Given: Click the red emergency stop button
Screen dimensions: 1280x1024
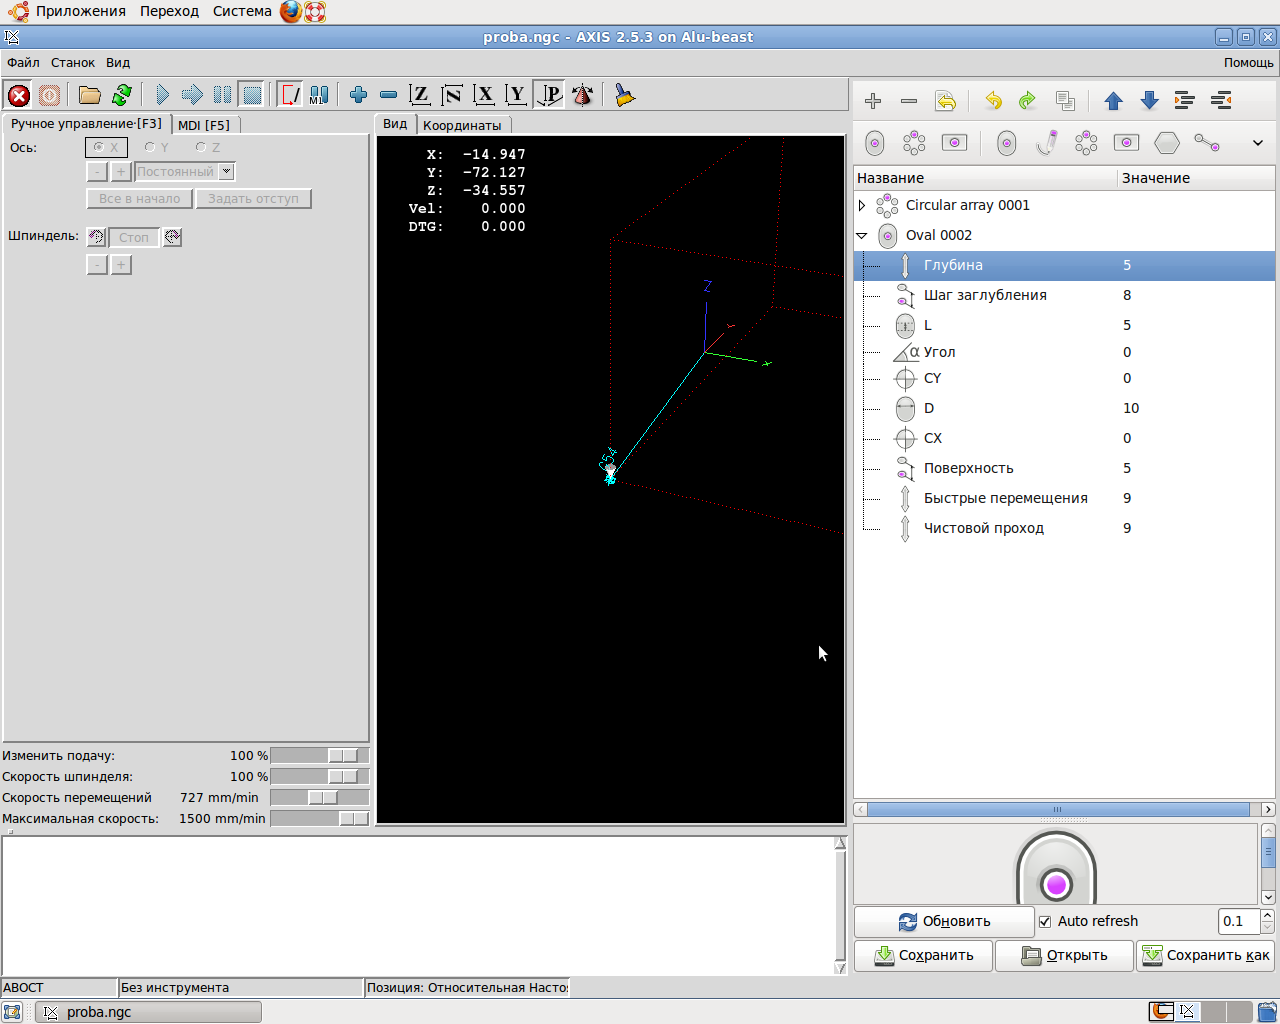Looking at the screenshot, I should 19,96.
